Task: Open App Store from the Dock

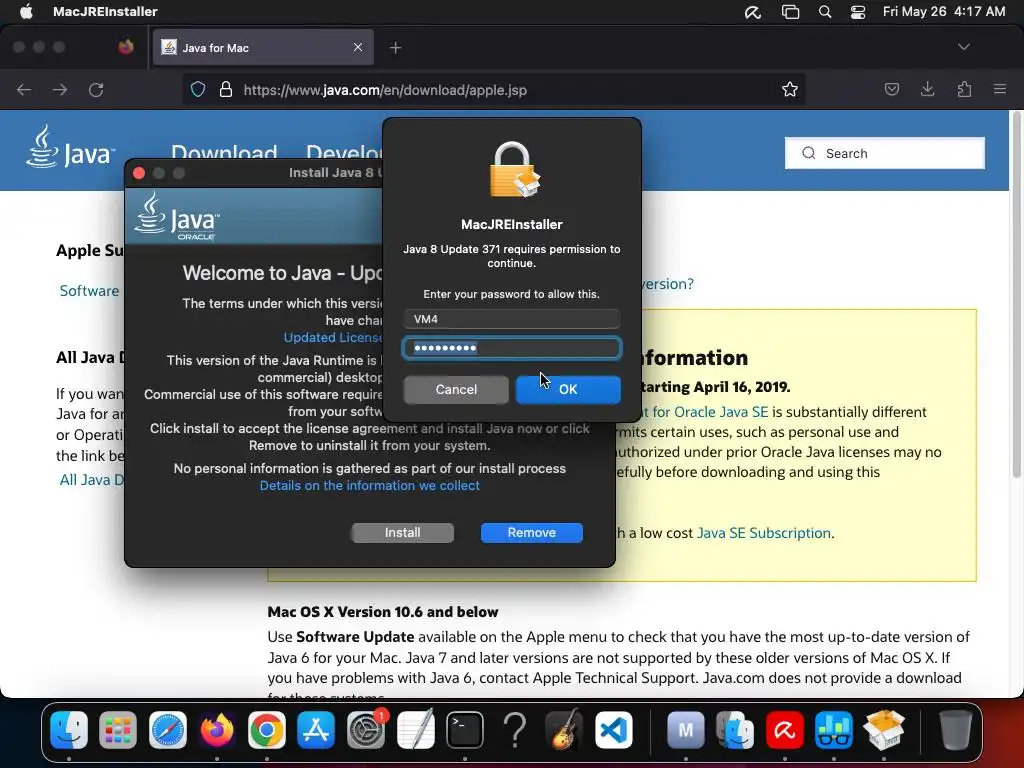Action: (x=316, y=729)
